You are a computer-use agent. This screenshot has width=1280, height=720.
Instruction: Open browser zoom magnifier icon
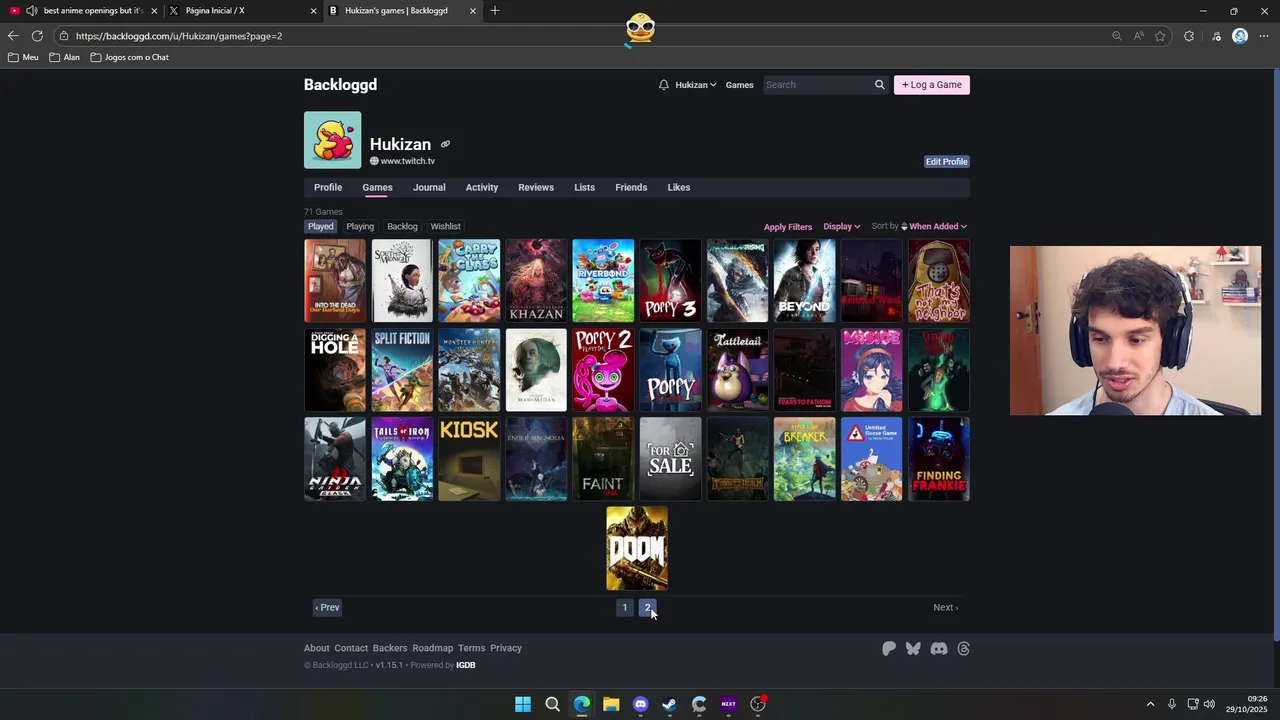[x=1117, y=36]
